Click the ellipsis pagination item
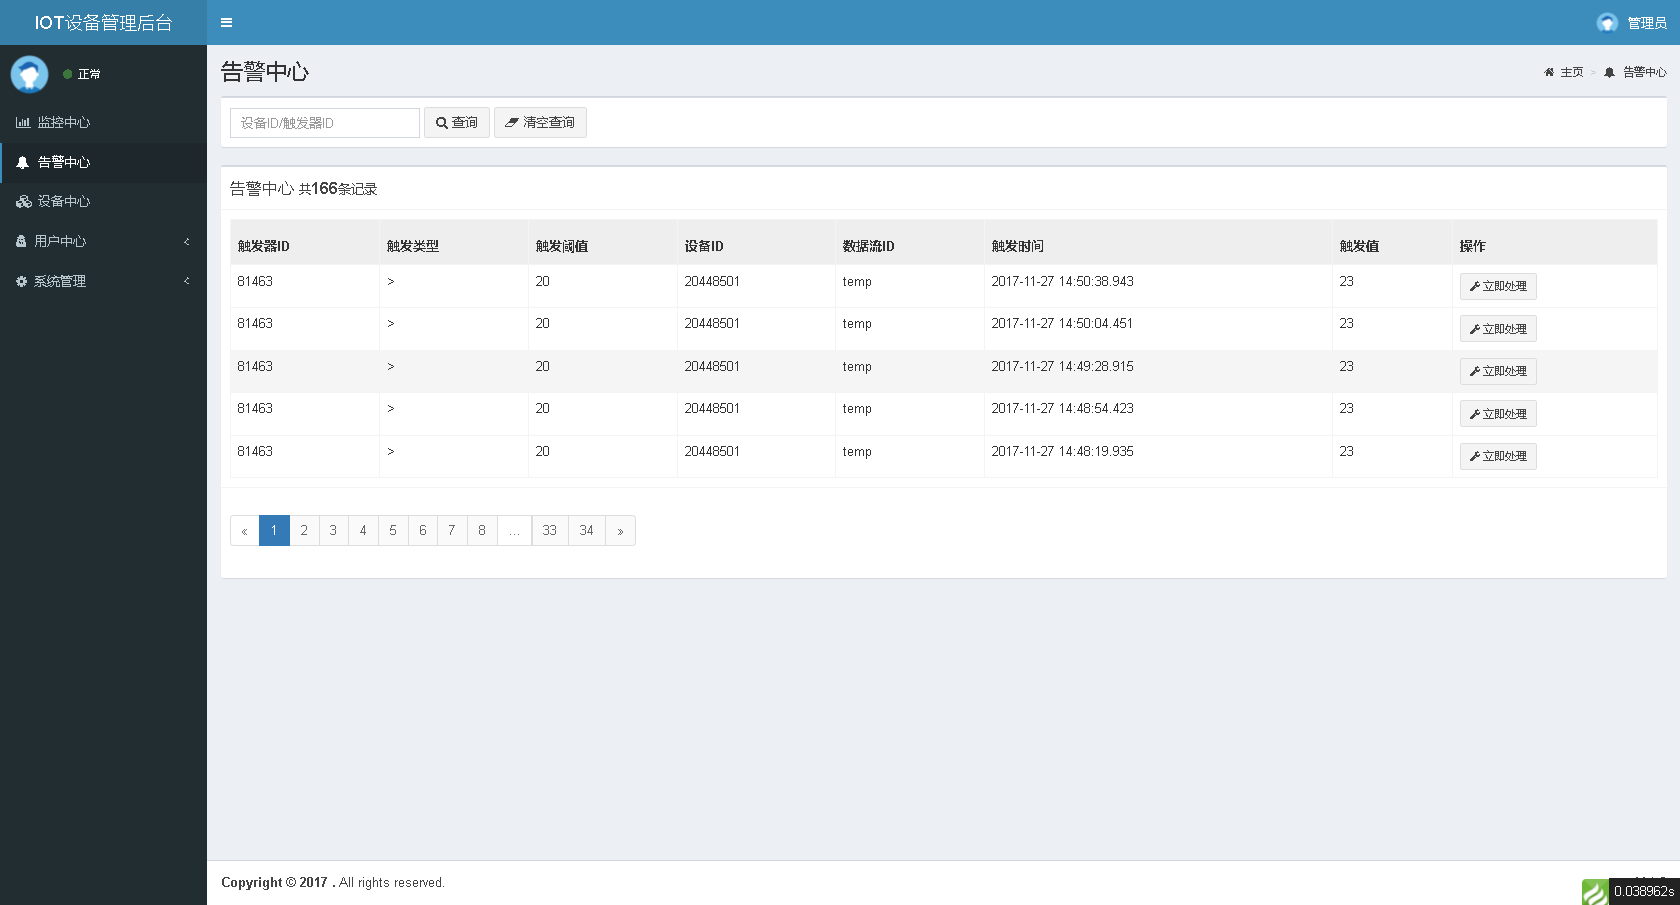 (x=514, y=531)
